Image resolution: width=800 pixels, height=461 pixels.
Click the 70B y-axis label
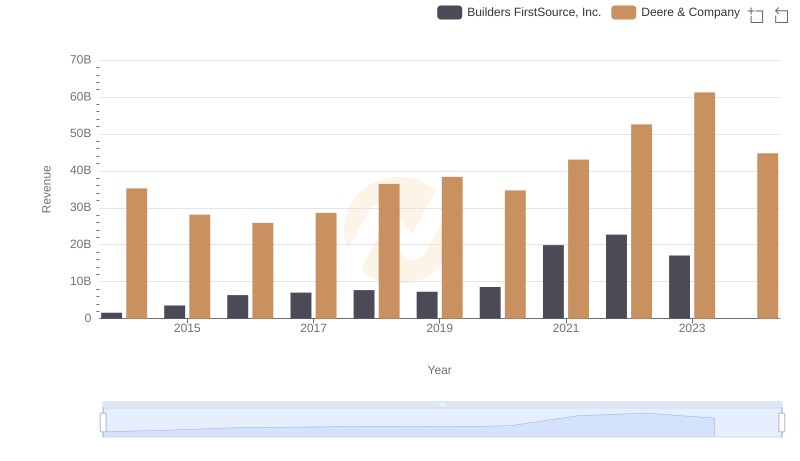[81, 60]
